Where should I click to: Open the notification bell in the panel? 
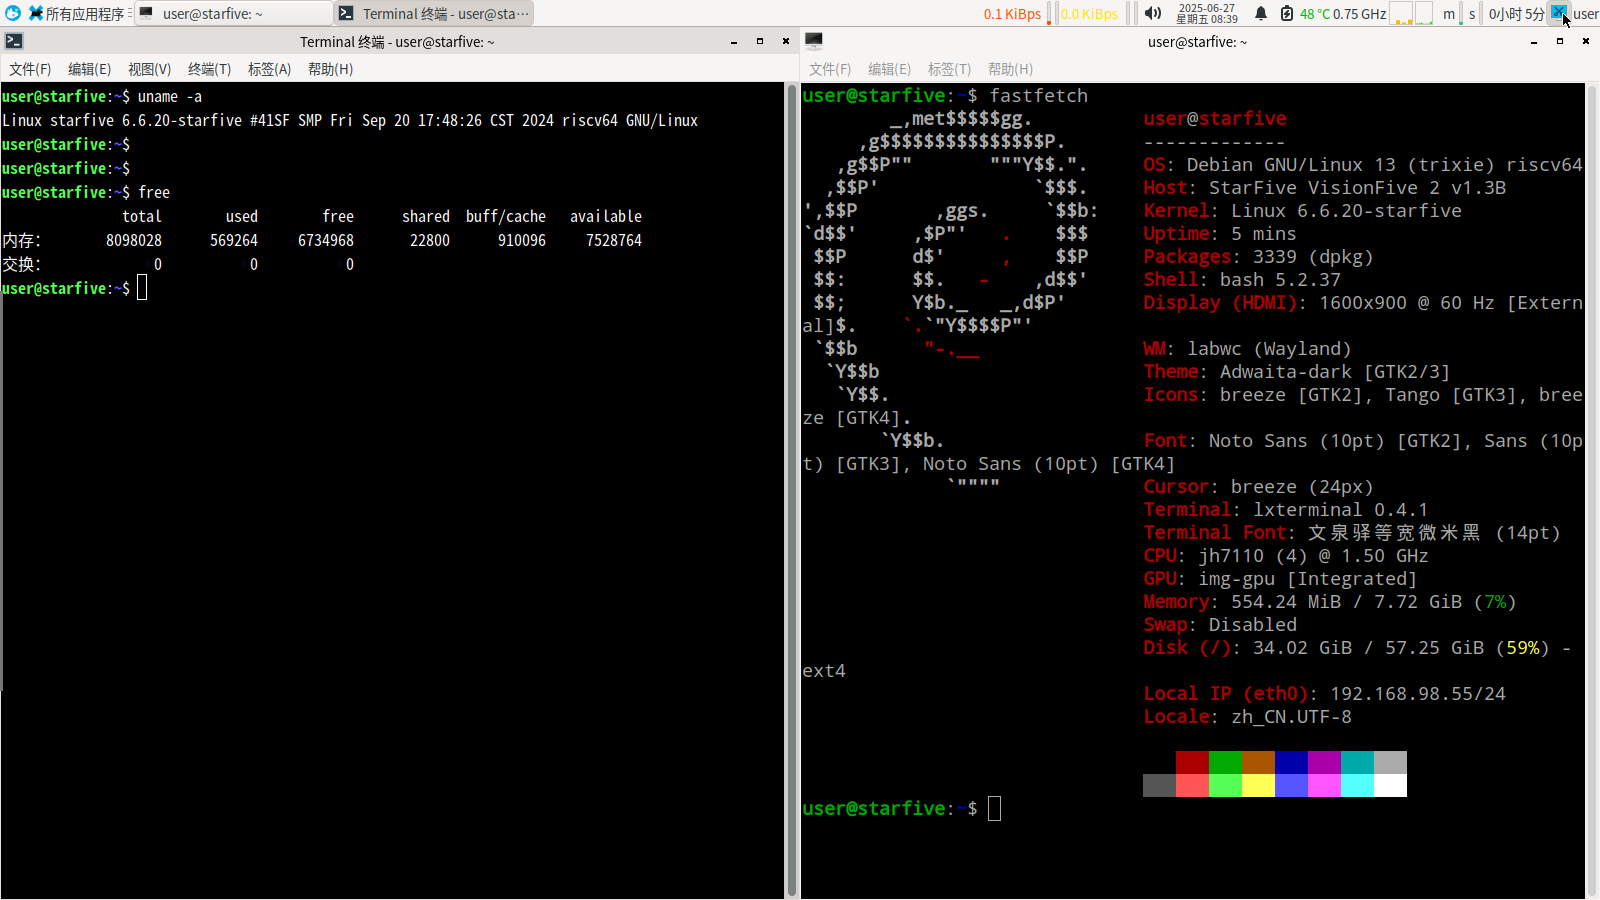pos(1261,14)
